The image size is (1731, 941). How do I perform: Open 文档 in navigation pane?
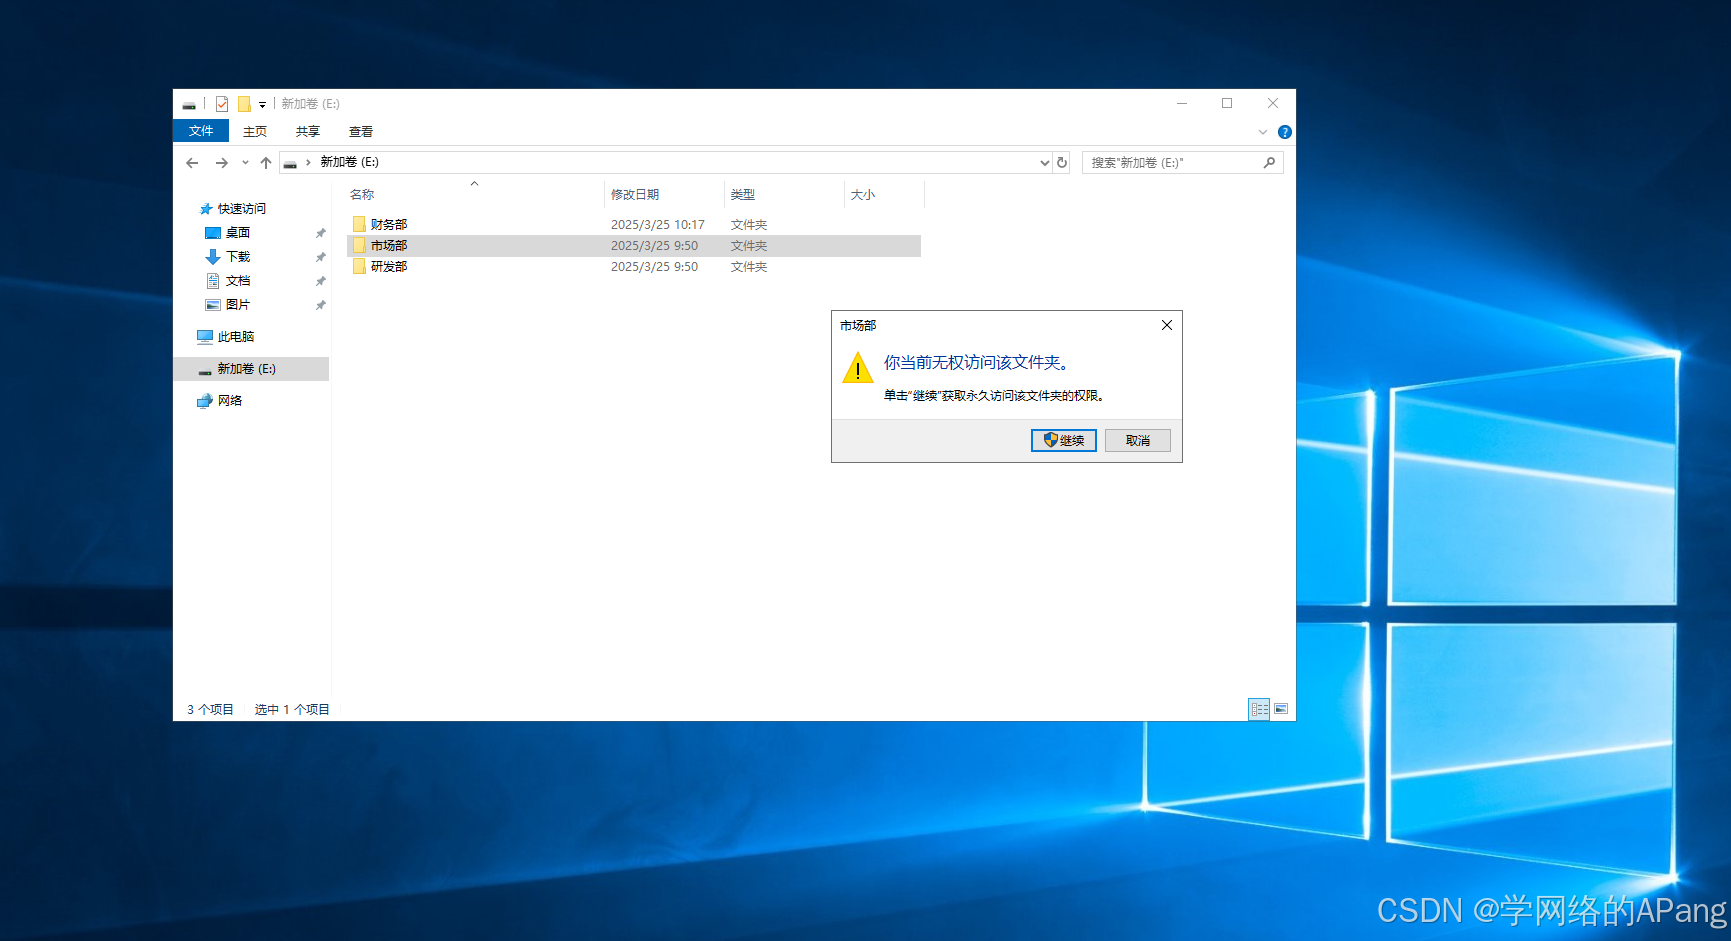point(238,281)
